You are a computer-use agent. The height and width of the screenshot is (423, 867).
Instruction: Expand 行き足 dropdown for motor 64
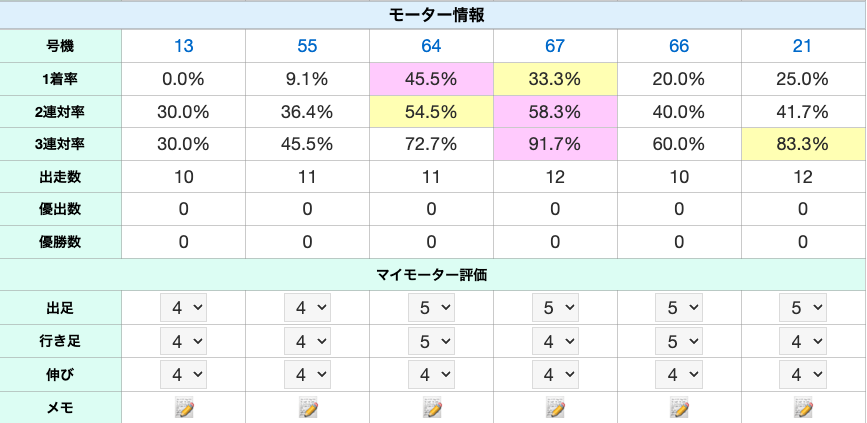click(x=432, y=341)
